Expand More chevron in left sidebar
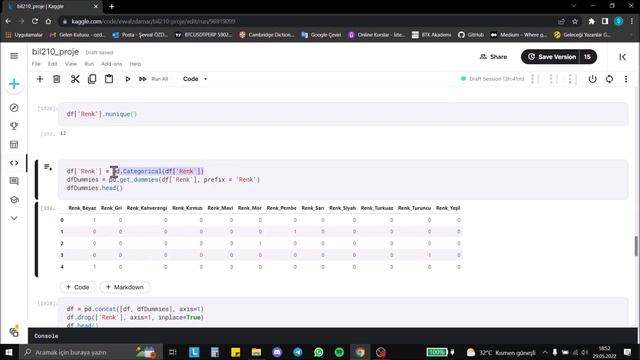The height and width of the screenshot is (360, 640). tap(14, 218)
